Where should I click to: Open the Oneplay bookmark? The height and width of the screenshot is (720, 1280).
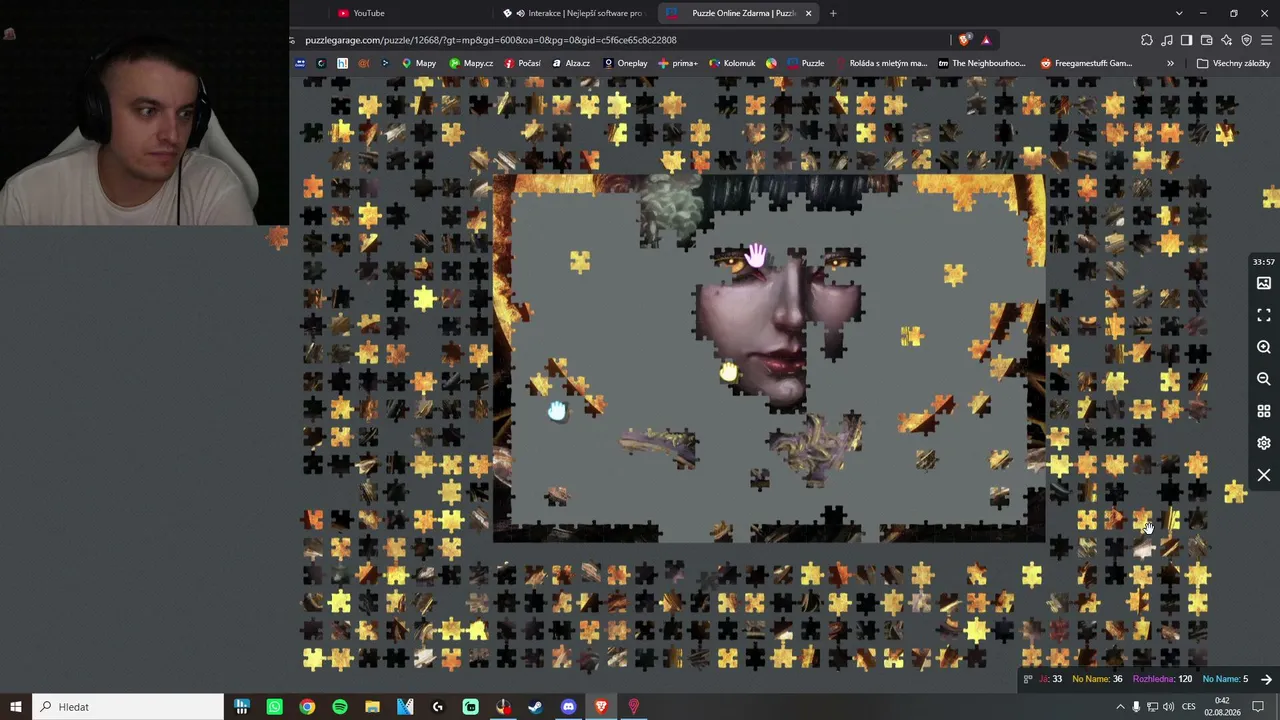point(625,63)
